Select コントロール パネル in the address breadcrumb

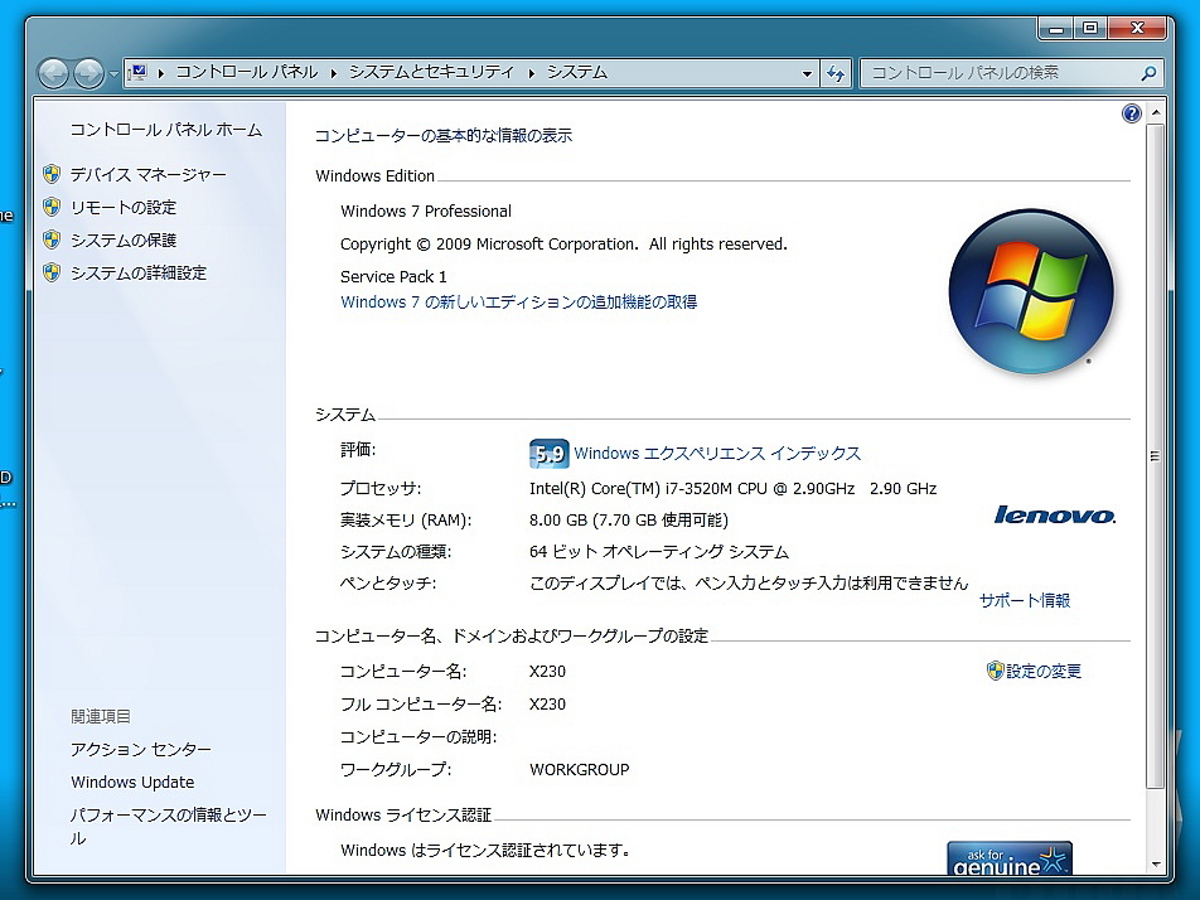(247, 72)
